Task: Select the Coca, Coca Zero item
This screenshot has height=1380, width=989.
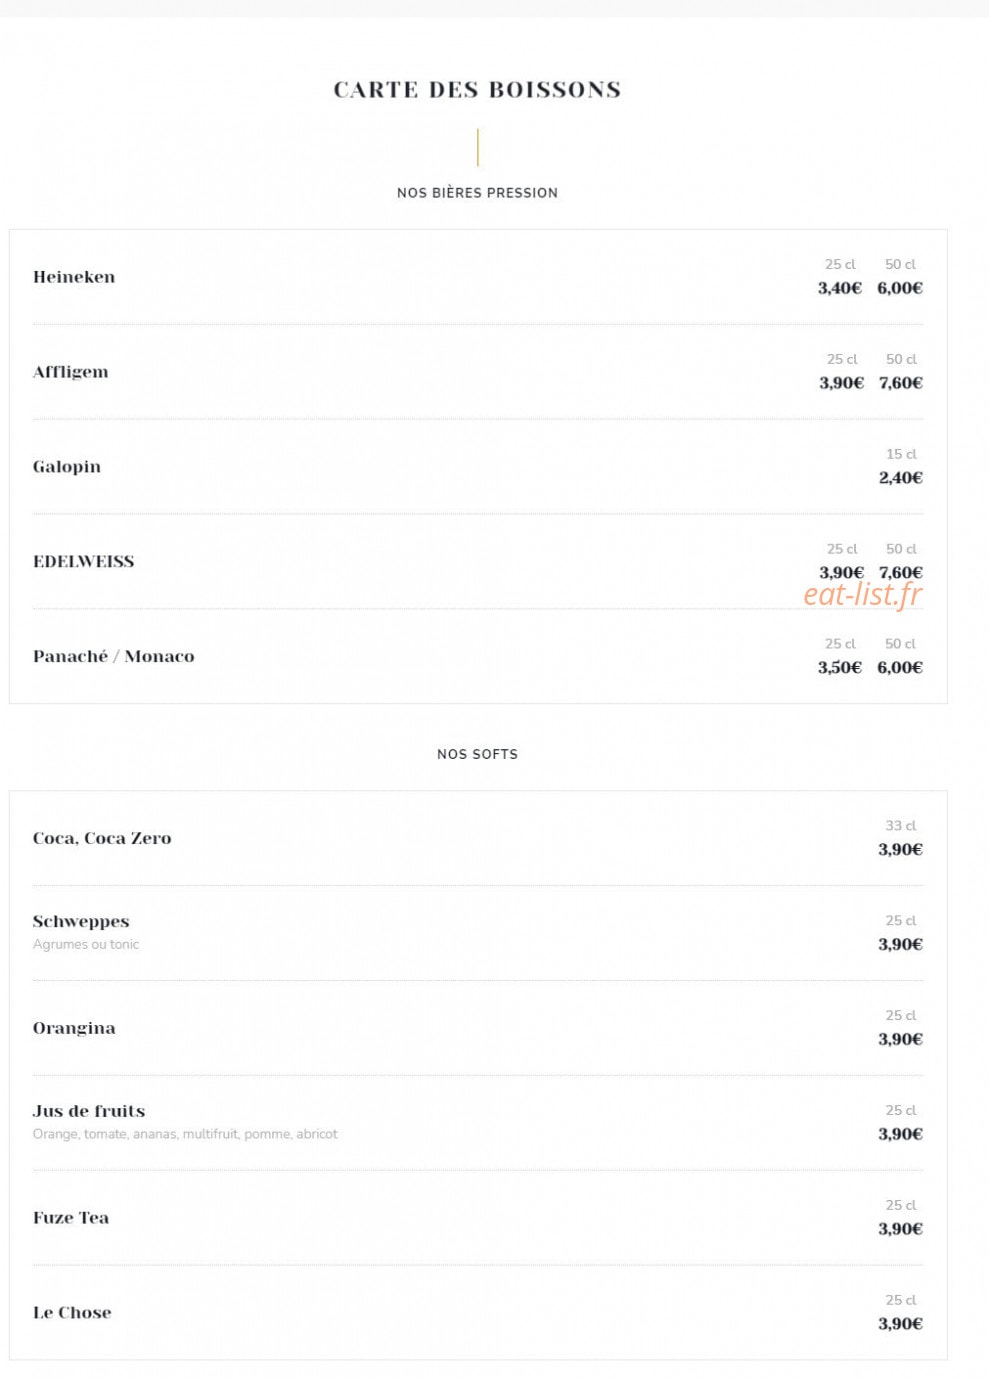Action: click(x=102, y=839)
